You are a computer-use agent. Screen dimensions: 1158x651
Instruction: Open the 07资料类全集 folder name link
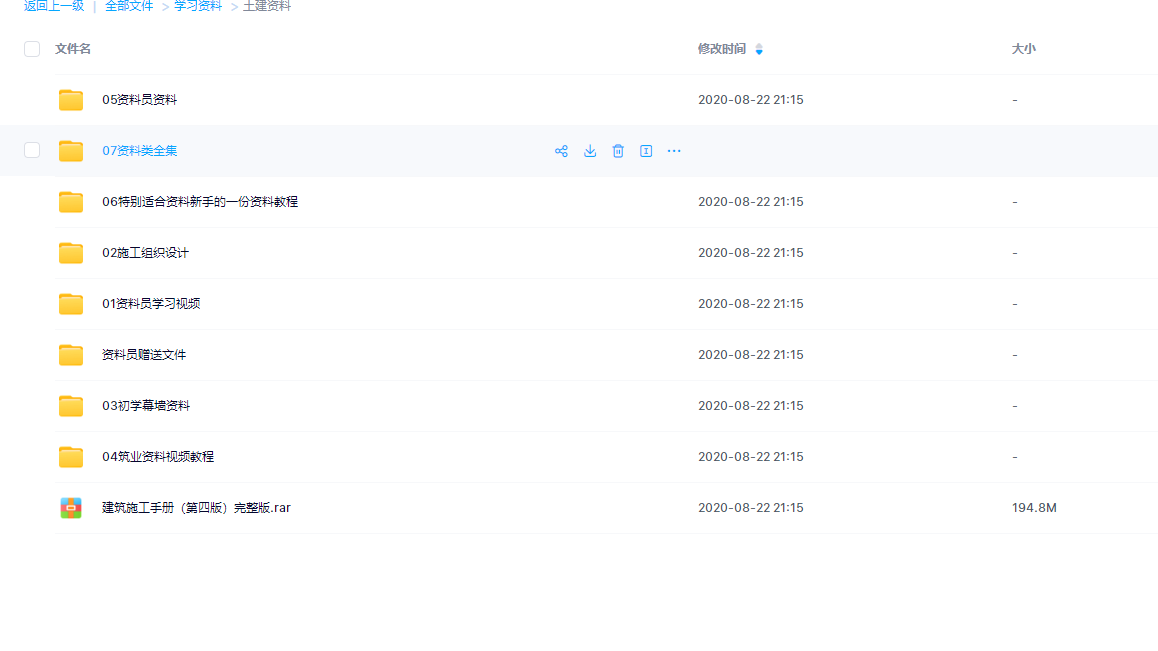tap(140, 151)
